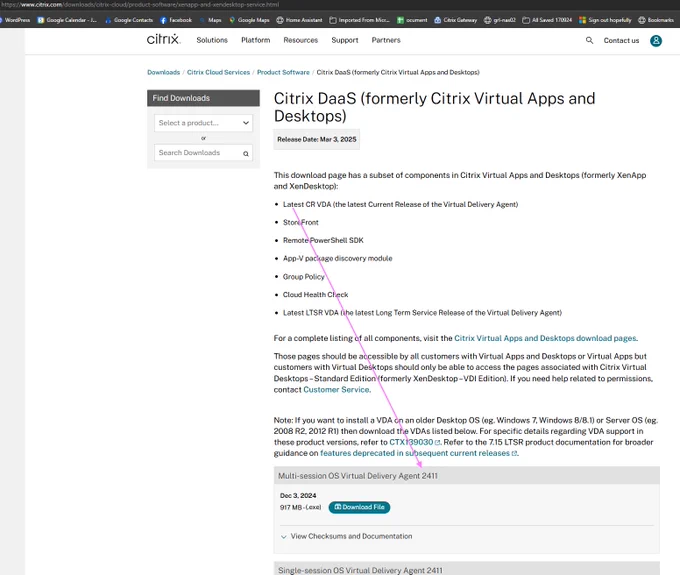
Task: Open the Resources menu
Action: 301,40
